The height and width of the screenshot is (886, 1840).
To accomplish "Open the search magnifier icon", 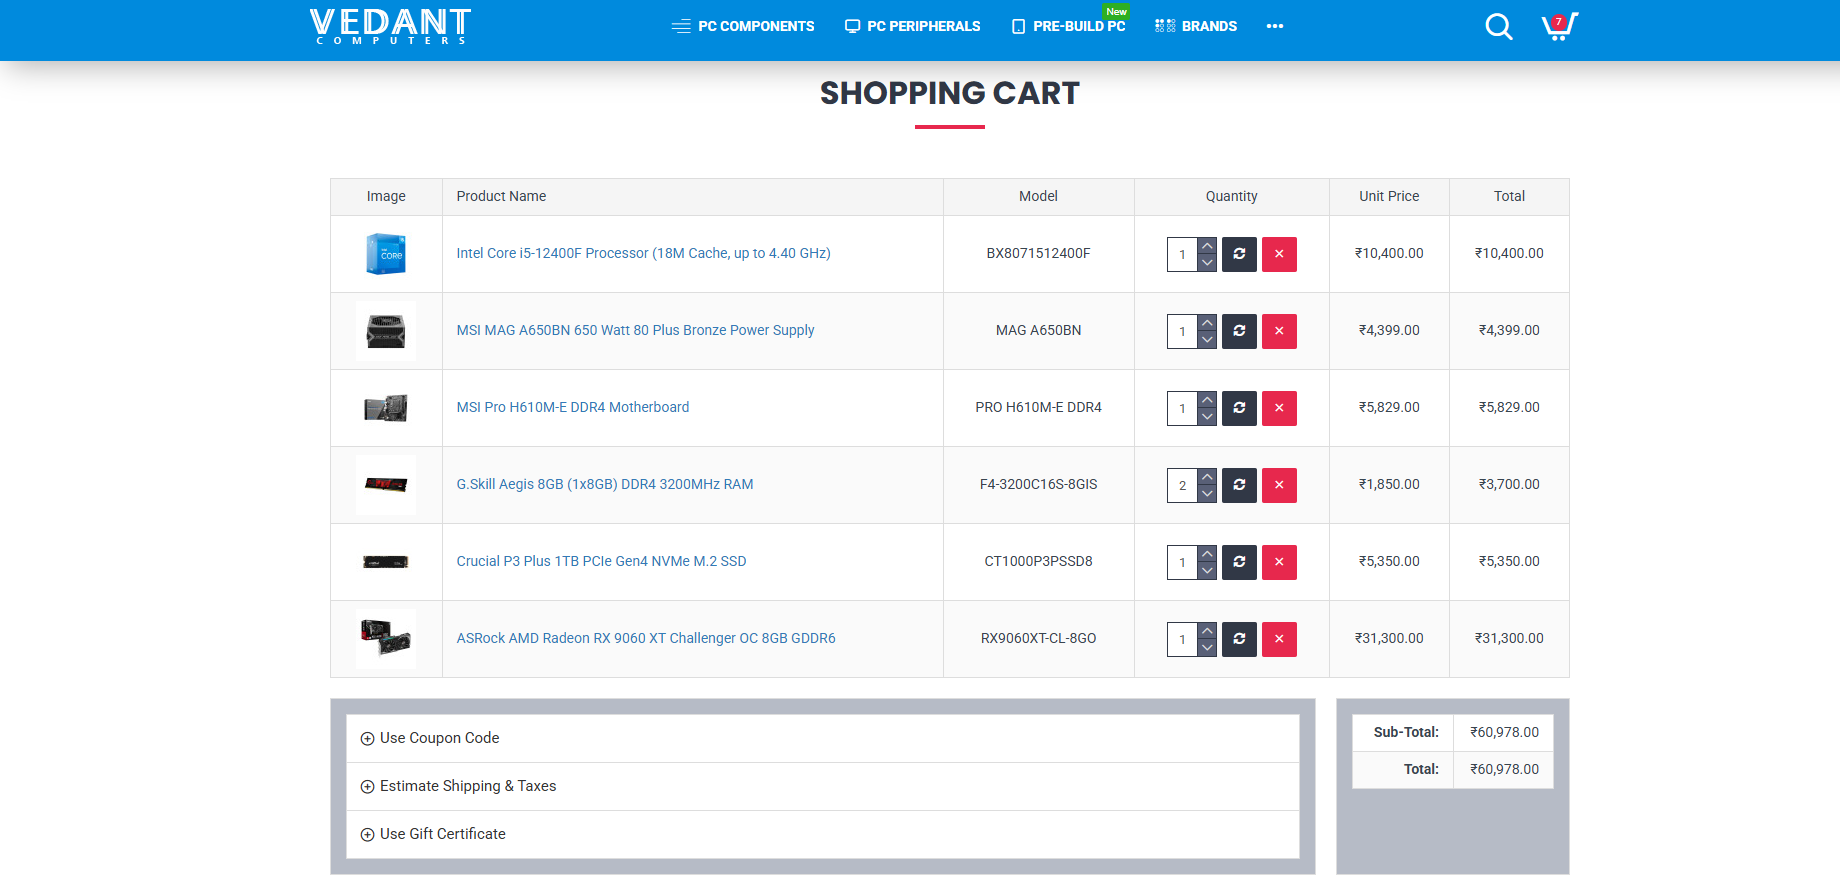I will click(x=1498, y=26).
